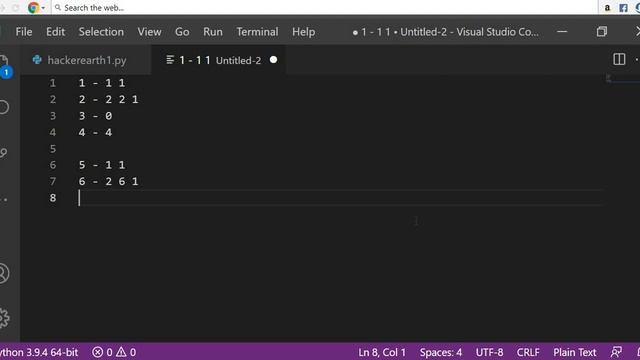This screenshot has height=360, width=640.
Task: Show additional views ellipsis in activity bar
Action: 4,200
